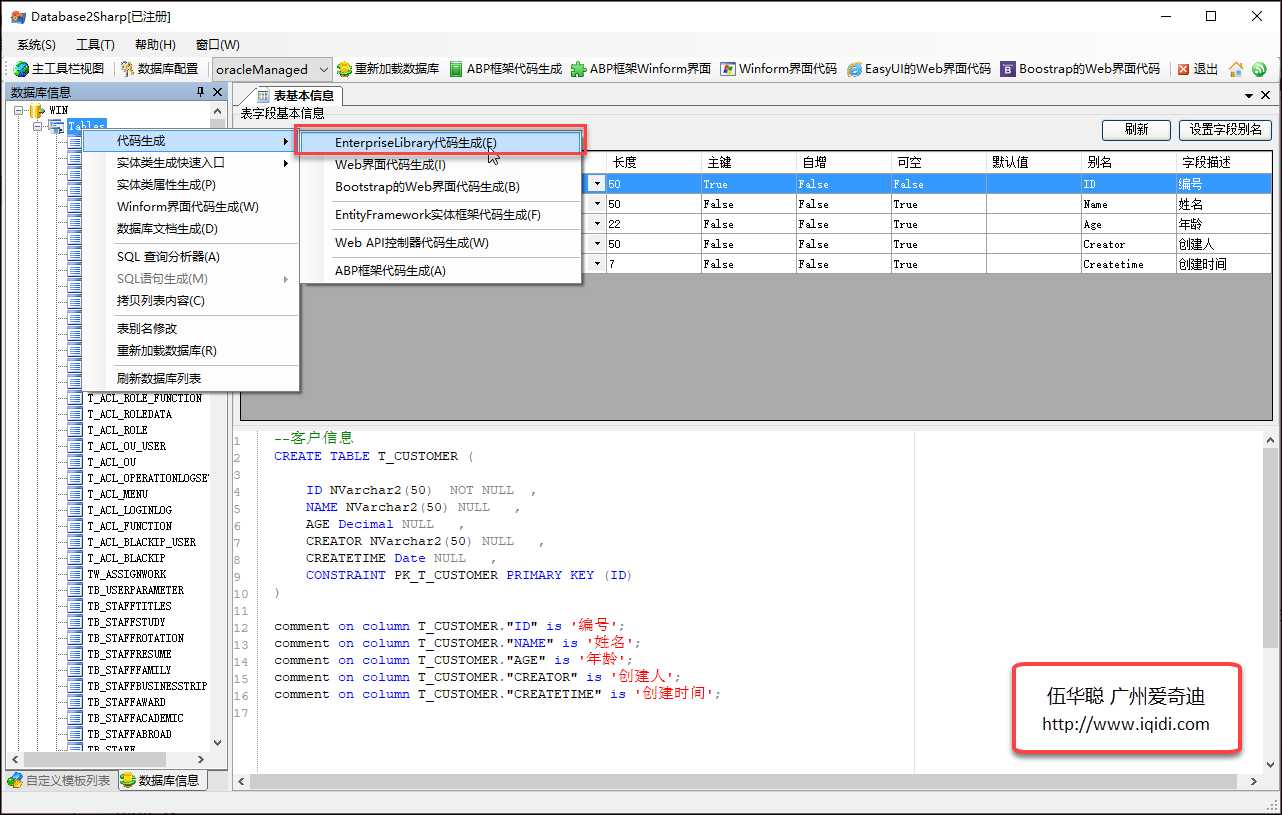Choose Bootstrap的Web界面代码生成(B)
This screenshot has width=1282, height=815.
point(441,187)
